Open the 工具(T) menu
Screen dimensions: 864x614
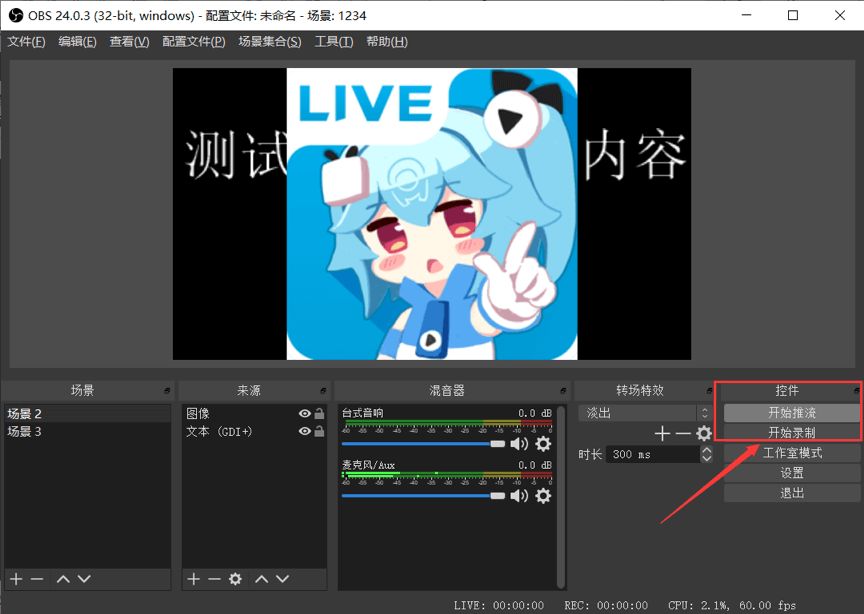333,42
